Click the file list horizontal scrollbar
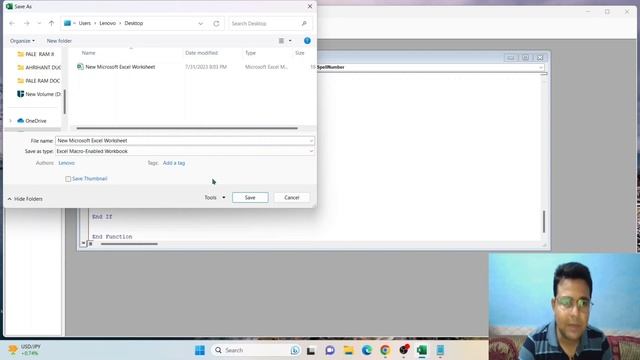 187,128
